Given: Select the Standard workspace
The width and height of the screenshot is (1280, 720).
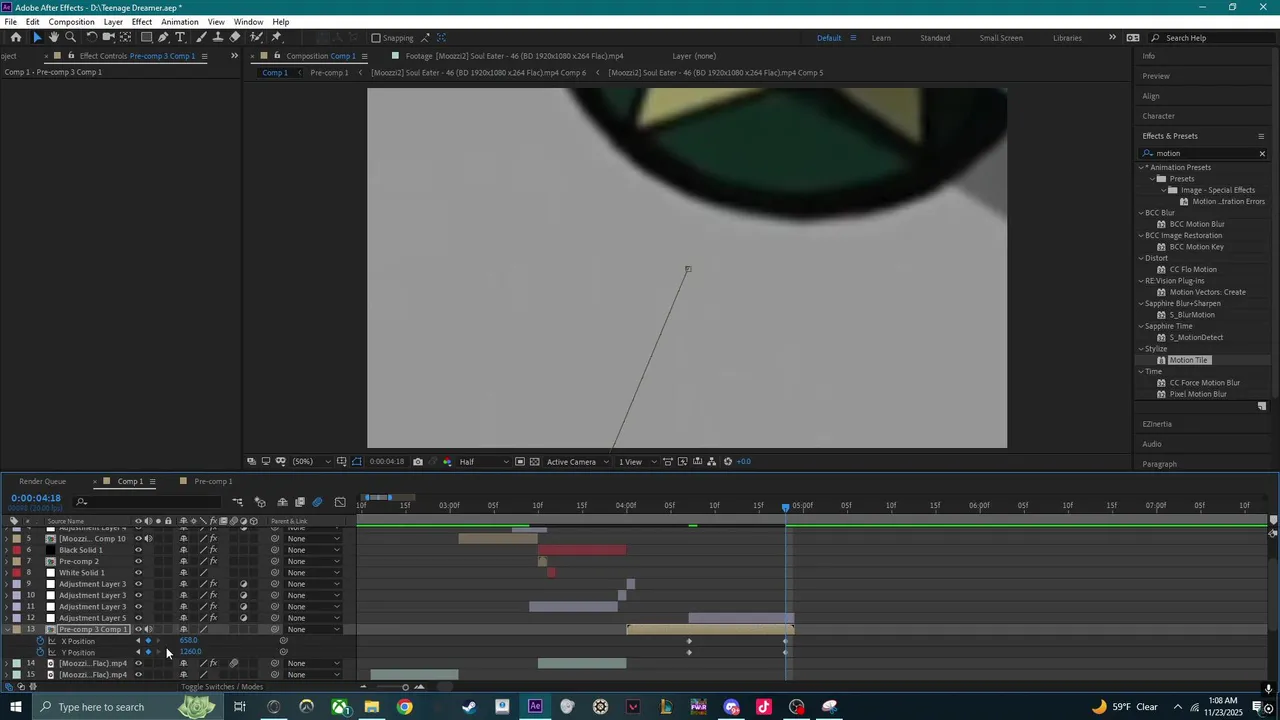Looking at the screenshot, I should (935, 38).
